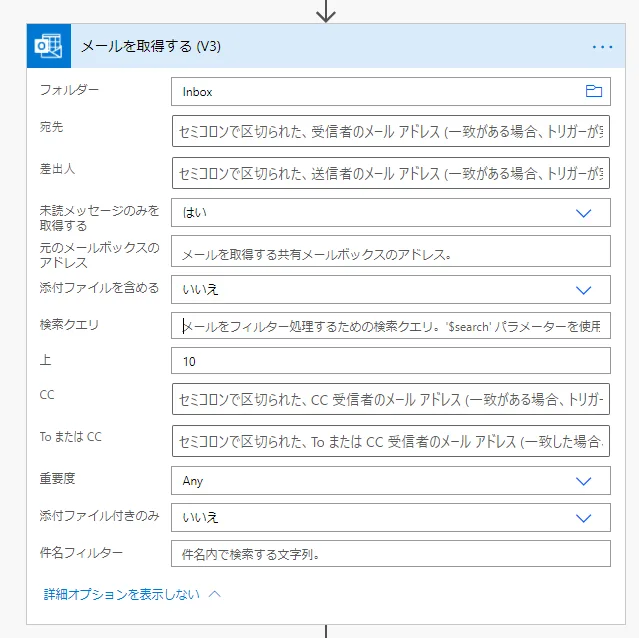Focus the 元のメールボックスのアドレス field
639x638 pixels.
(x=390, y=253)
